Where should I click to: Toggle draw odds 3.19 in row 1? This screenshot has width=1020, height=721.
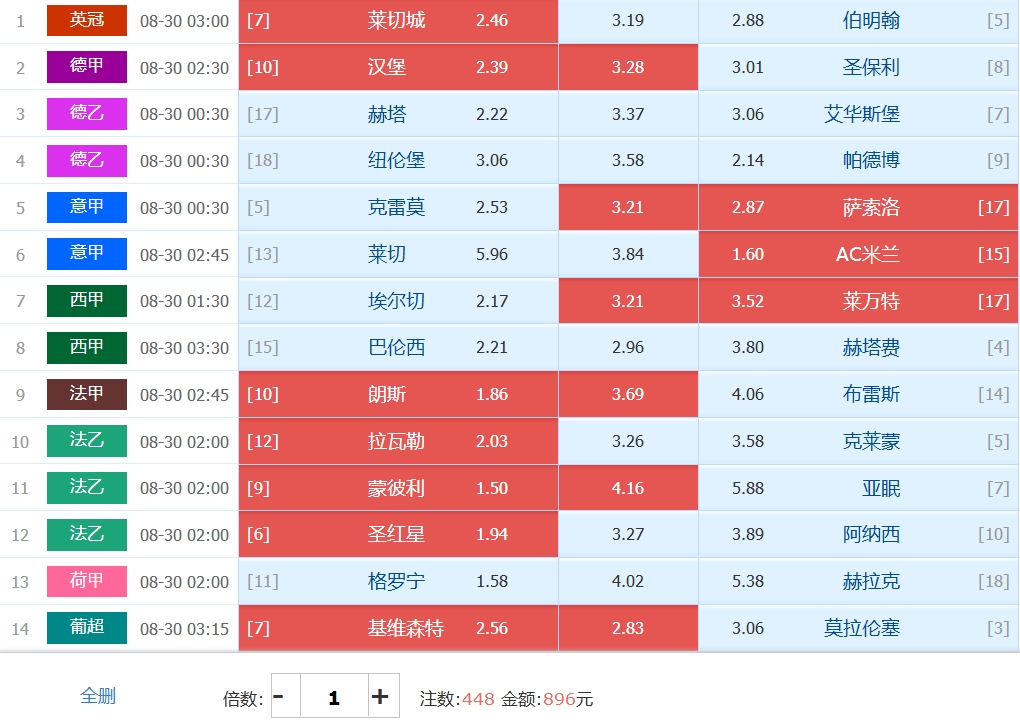coord(628,21)
